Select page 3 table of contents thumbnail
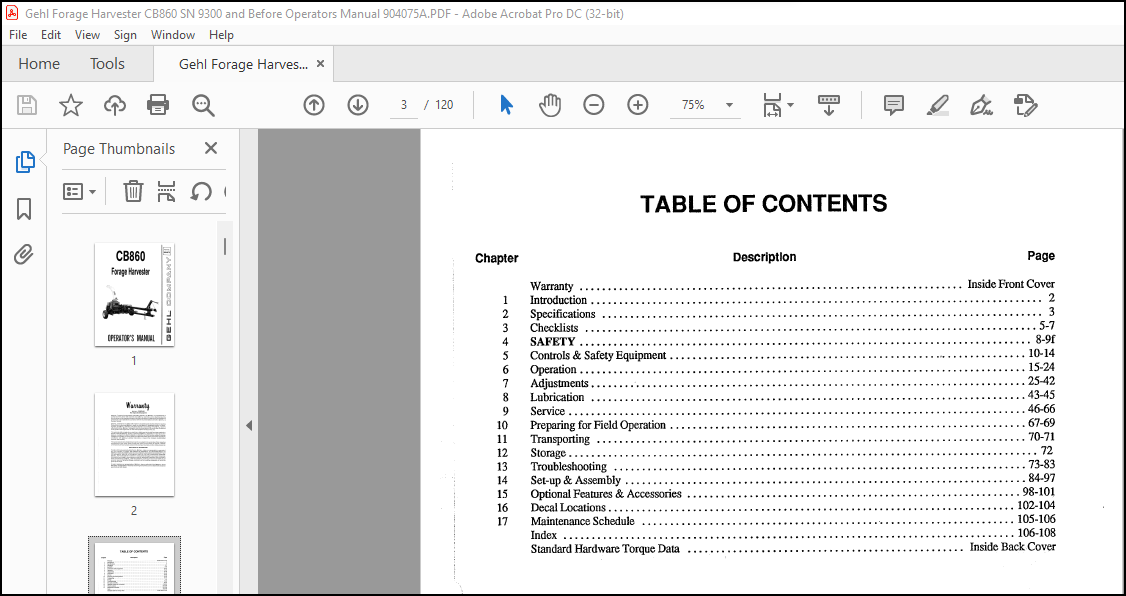Image resolution: width=1126 pixels, height=596 pixels. coord(134,566)
